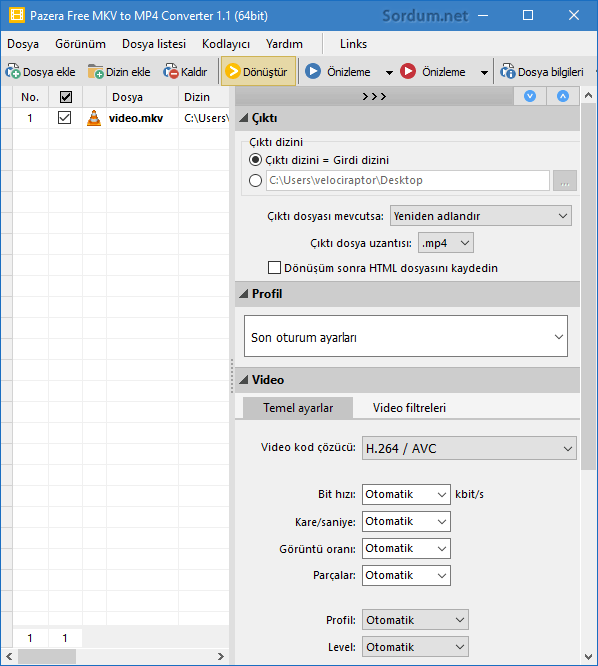The width and height of the screenshot is (598, 666).
Task: Click the settings panel scroll-down arrow
Action: tap(588, 657)
